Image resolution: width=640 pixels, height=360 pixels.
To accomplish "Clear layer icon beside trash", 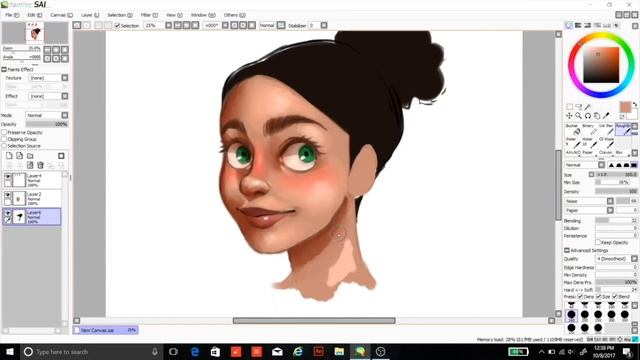I will point(30,165).
